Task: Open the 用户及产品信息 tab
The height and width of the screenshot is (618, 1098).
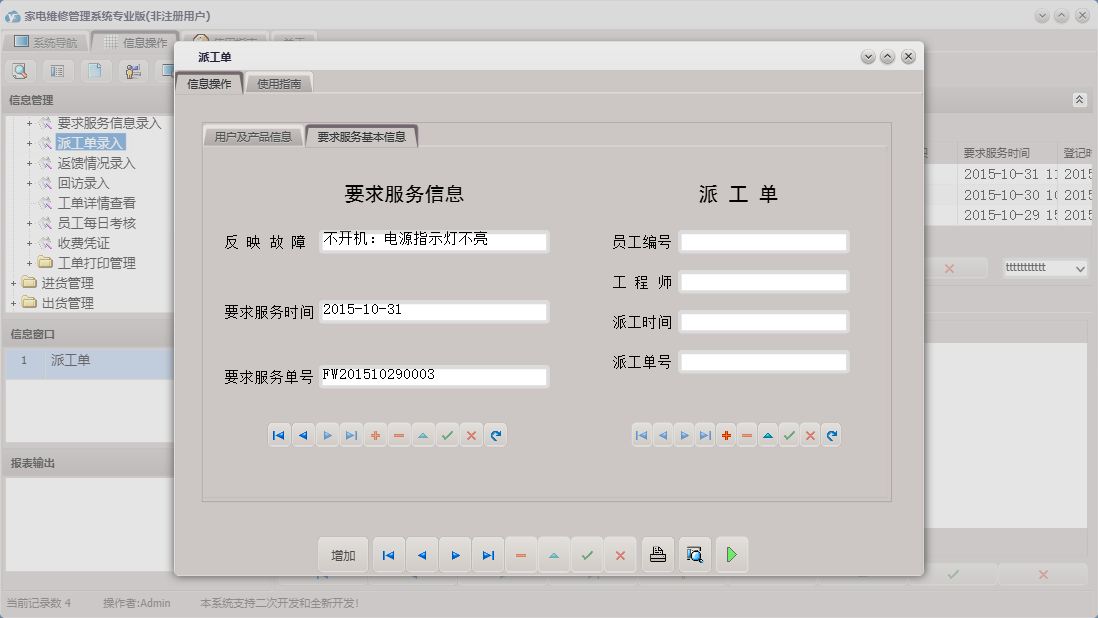Action: tap(254, 136)
